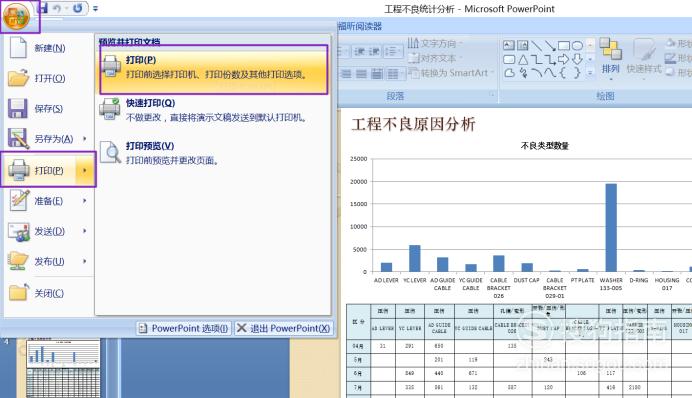Click the round Office button
The height and width of the screenshot is (398, 692).
(x=16, y=16)
